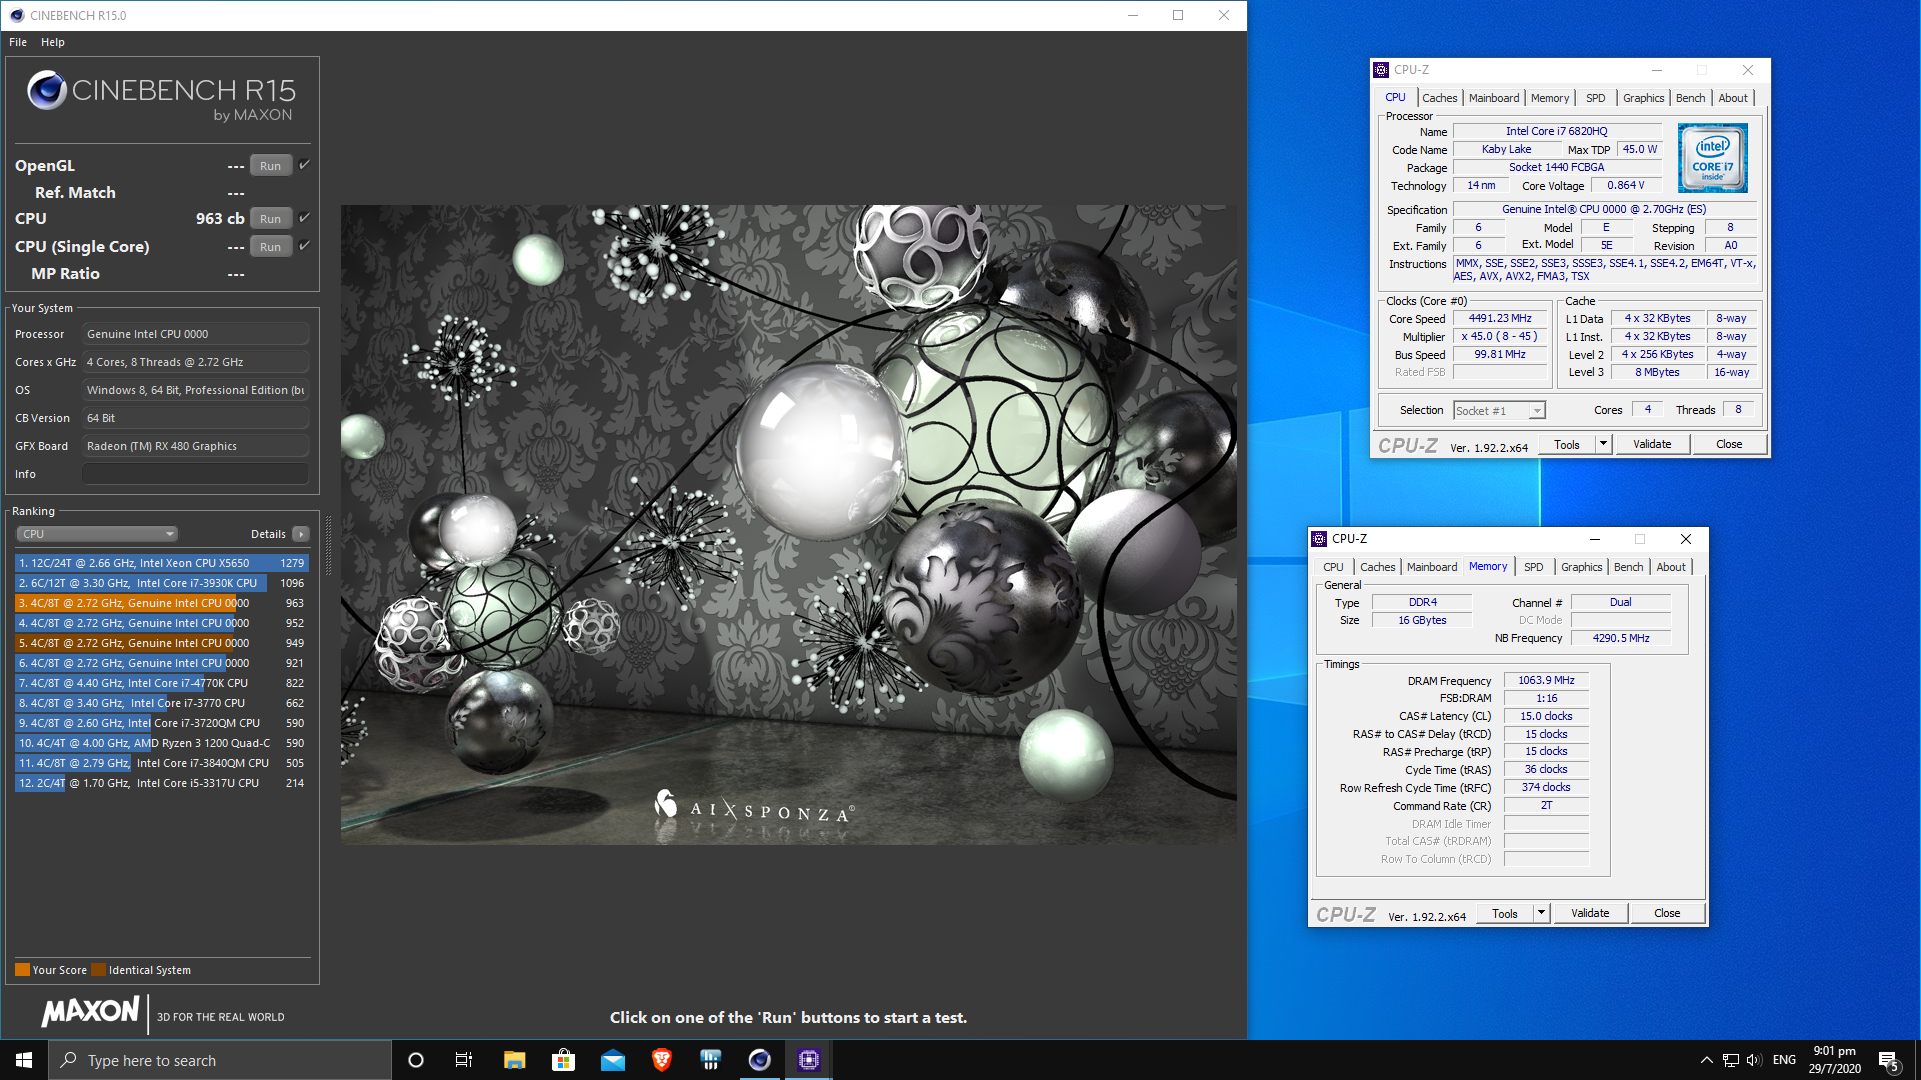This screenshot has width=1921, height=1080.
Task: Open About tab in top CPU-Z
Action: tap(1733, 98)
